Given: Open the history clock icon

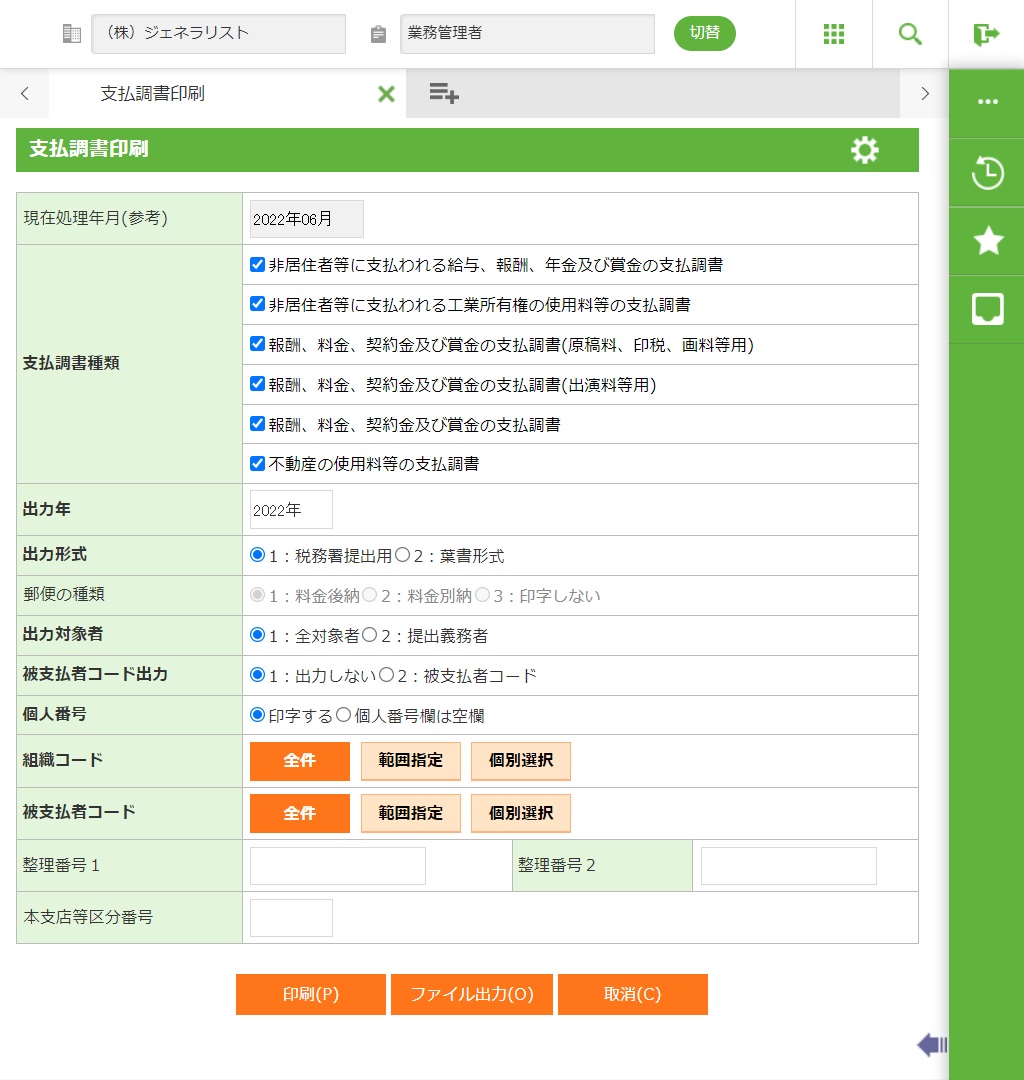Looking at the screenshot, I should point(987,173).
